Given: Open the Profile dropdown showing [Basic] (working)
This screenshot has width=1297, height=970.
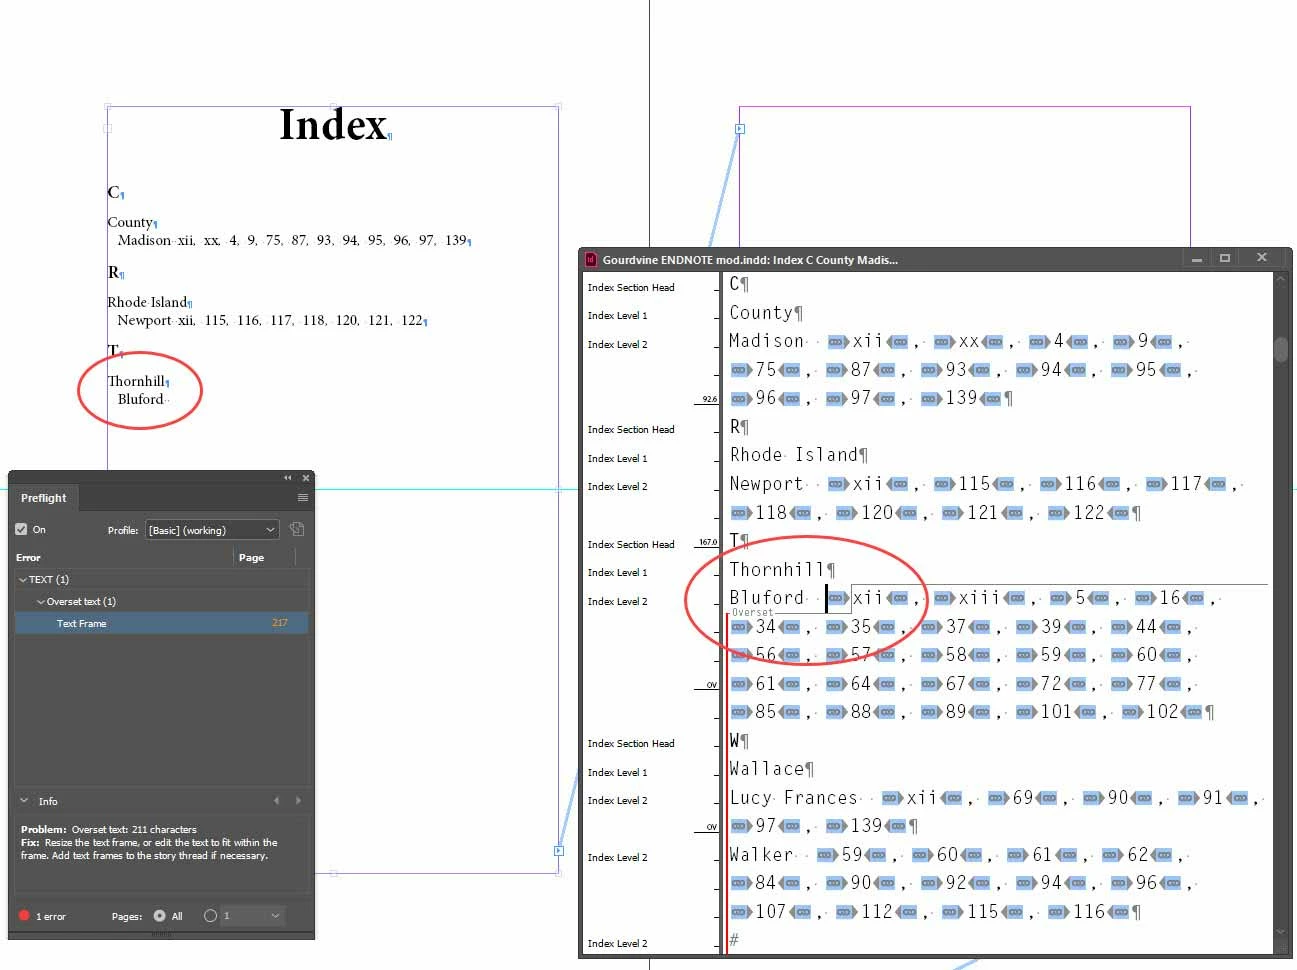Looking at the screenshot, I should tap(212, 530).
